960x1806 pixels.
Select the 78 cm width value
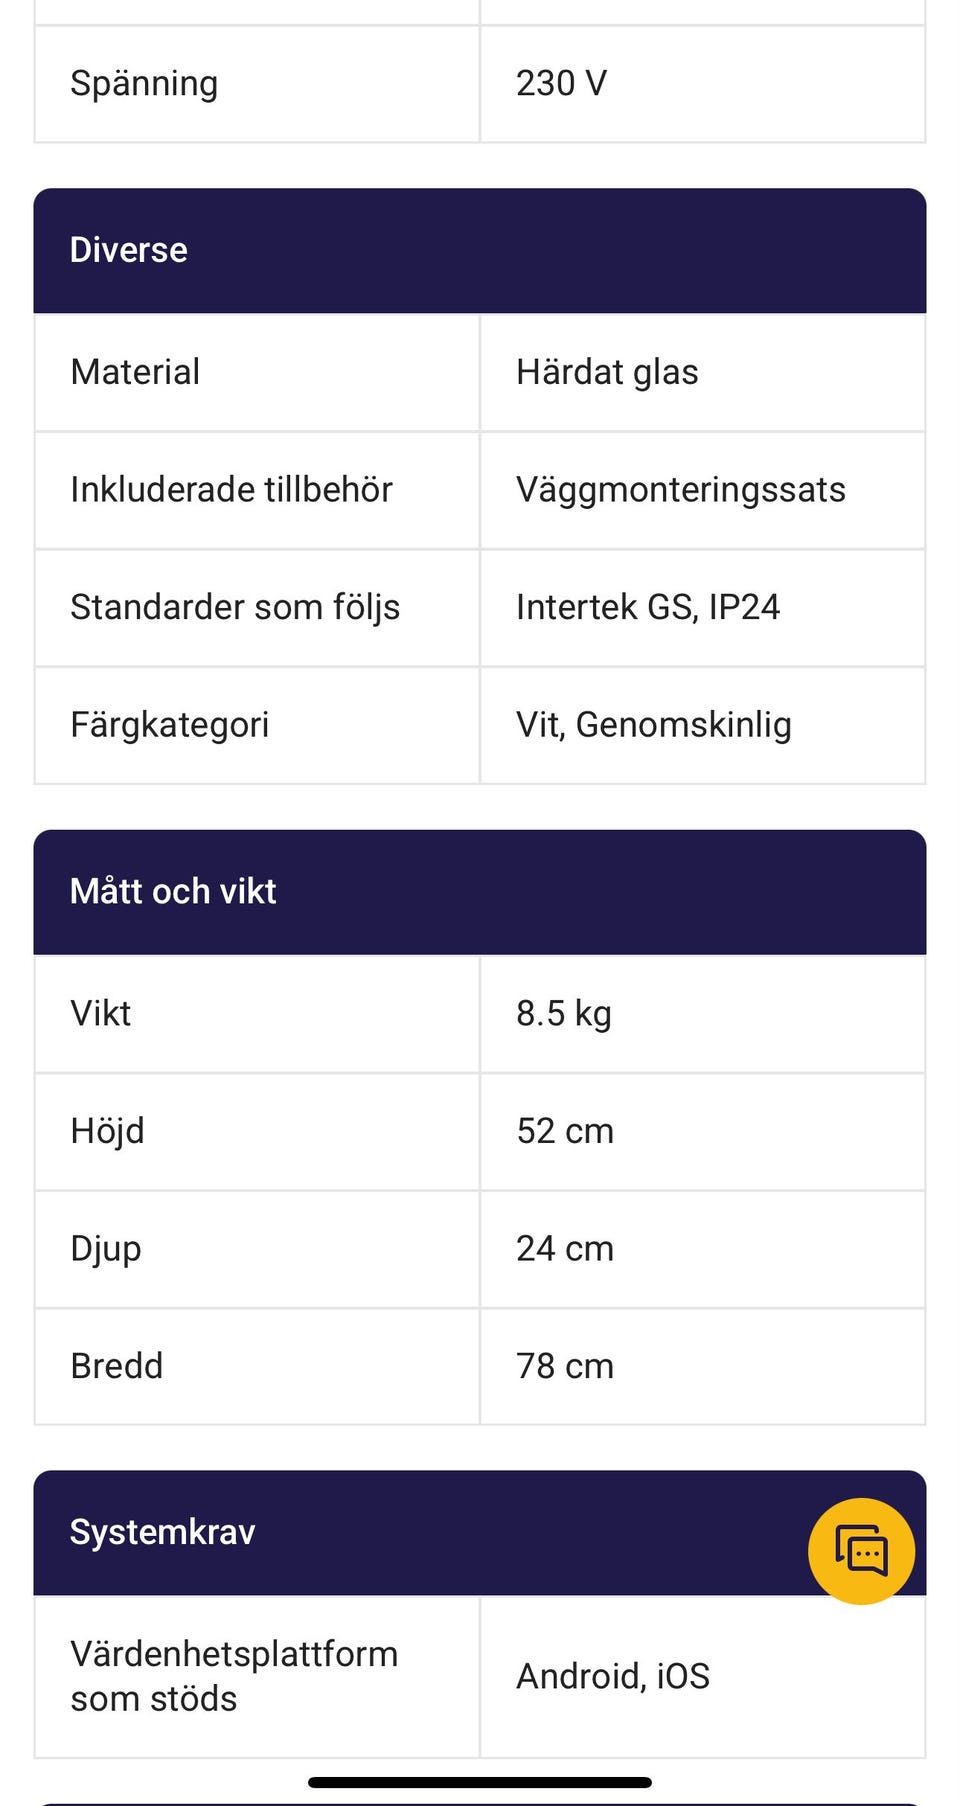[565, 1366]
